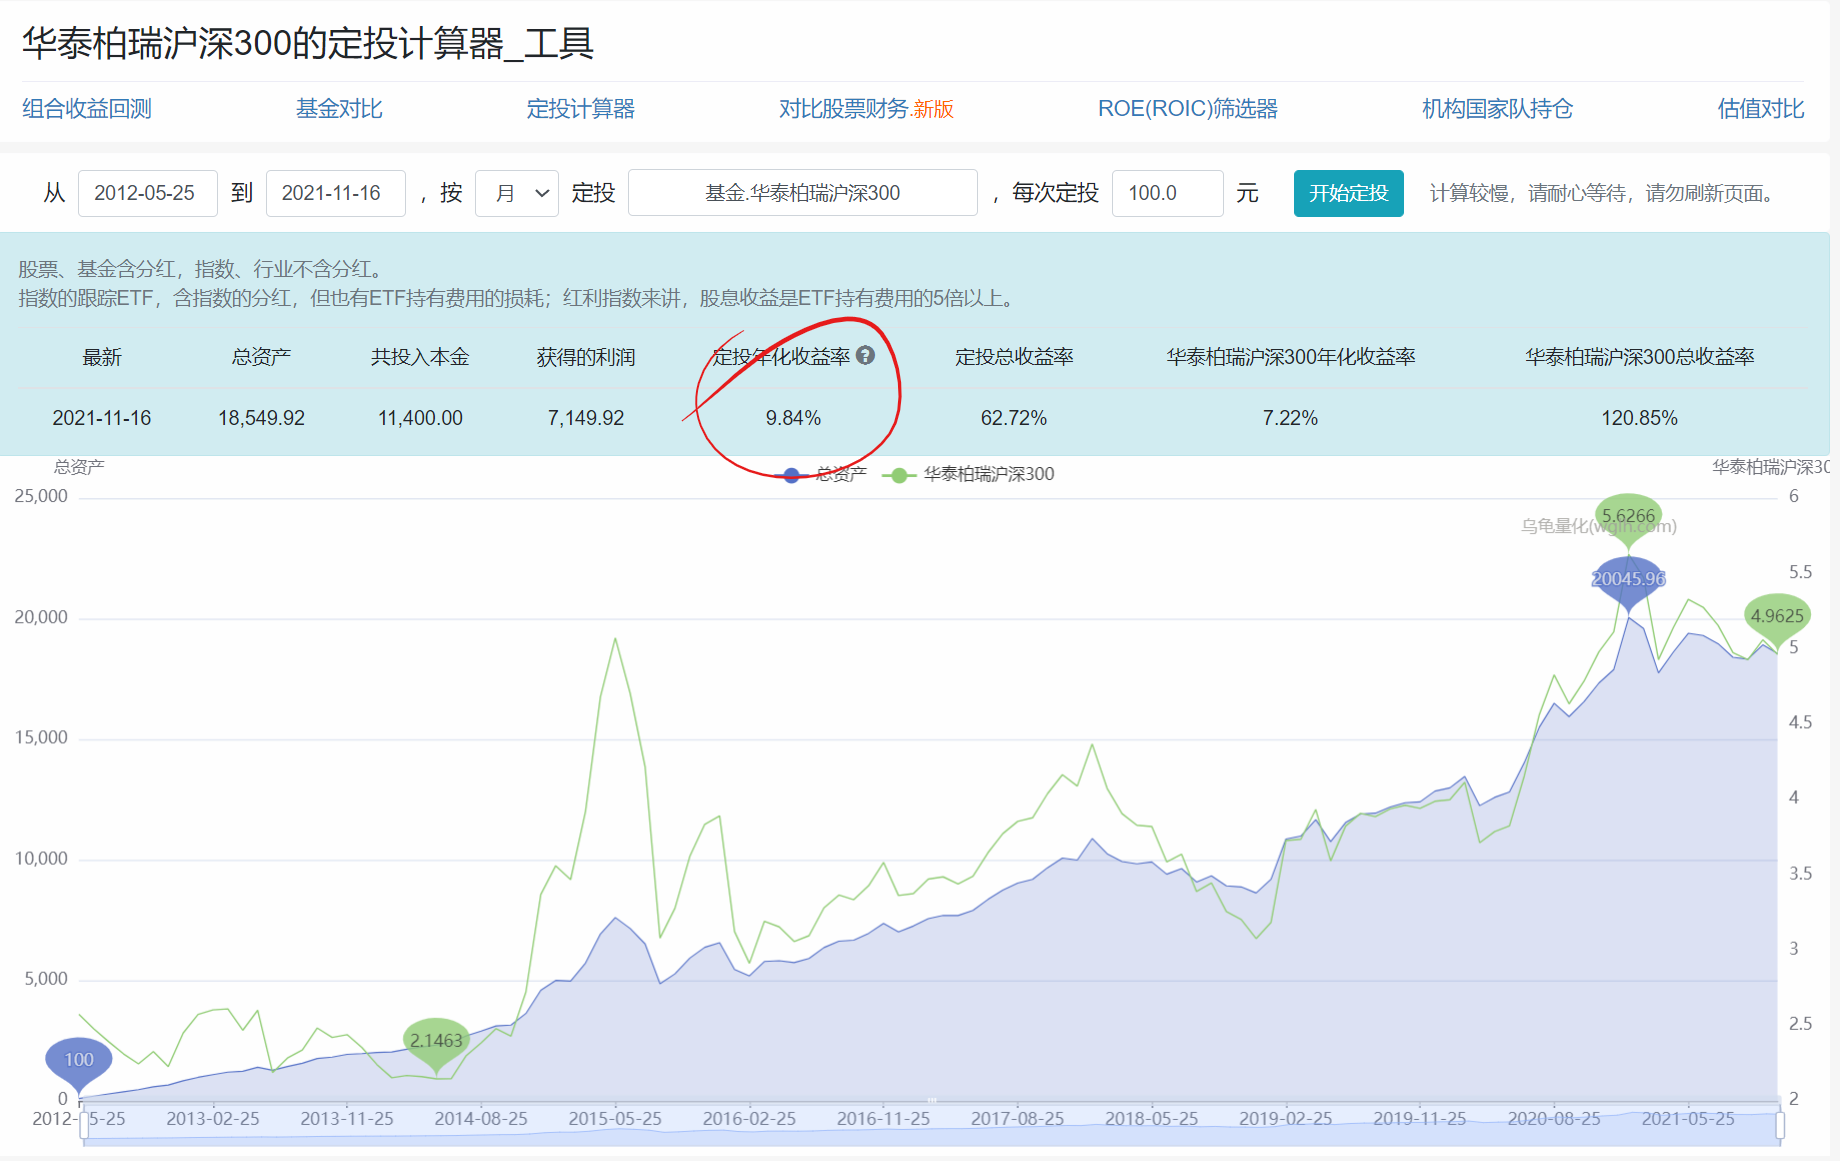The height and width of the screenshot is (1161, 1840).
Task: Click the right zoom slider handle
Action: coord(1780,1125)
